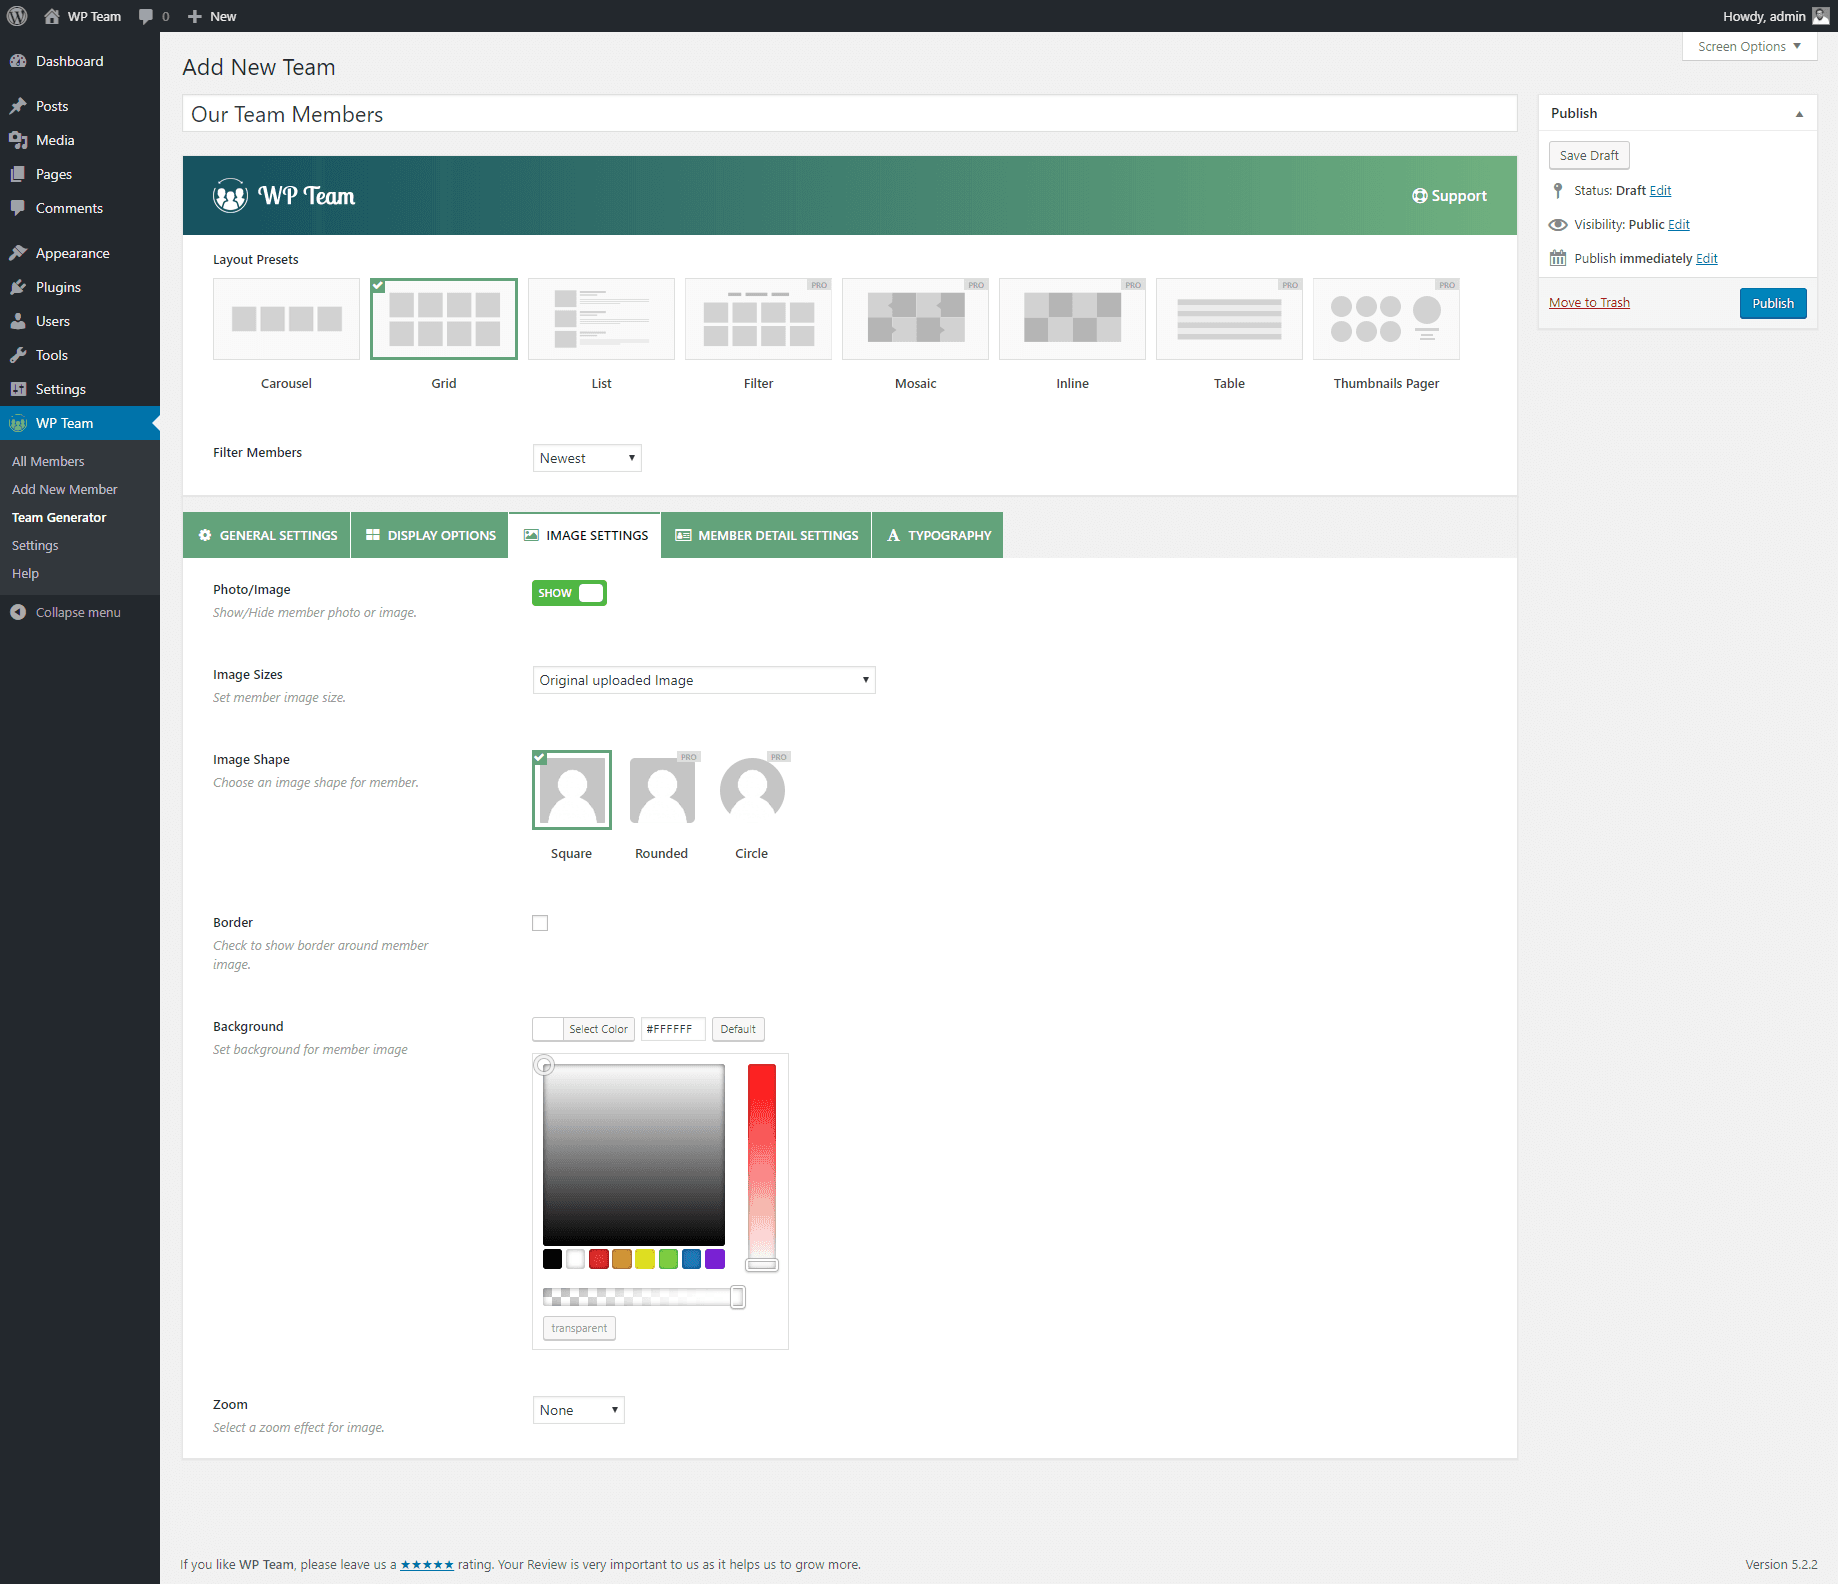Select the Circle image shape icon
This screenshot has width=1838, height=1584.
(752, 791)
